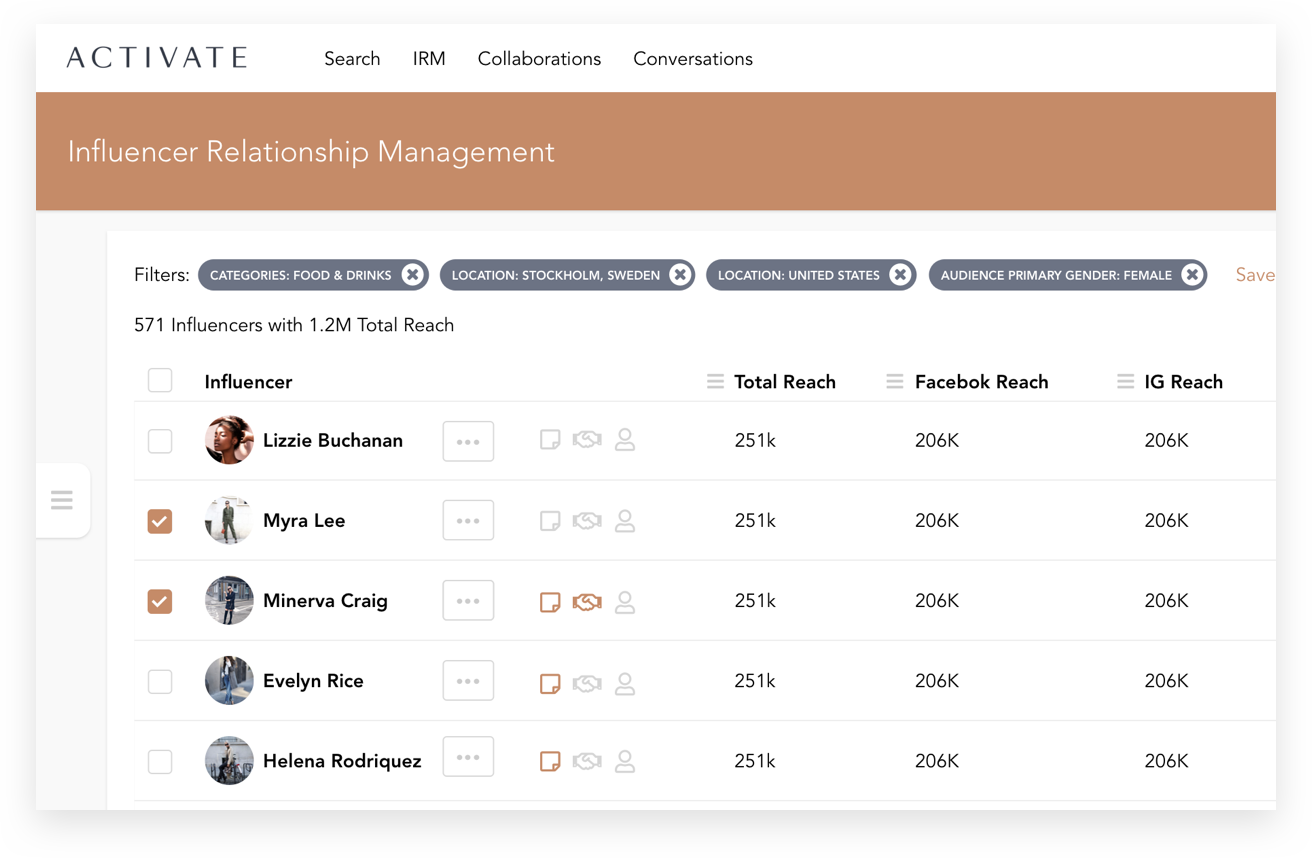
Task: Open the note icon for Myra Lee
Action: [x=550, y=521]
